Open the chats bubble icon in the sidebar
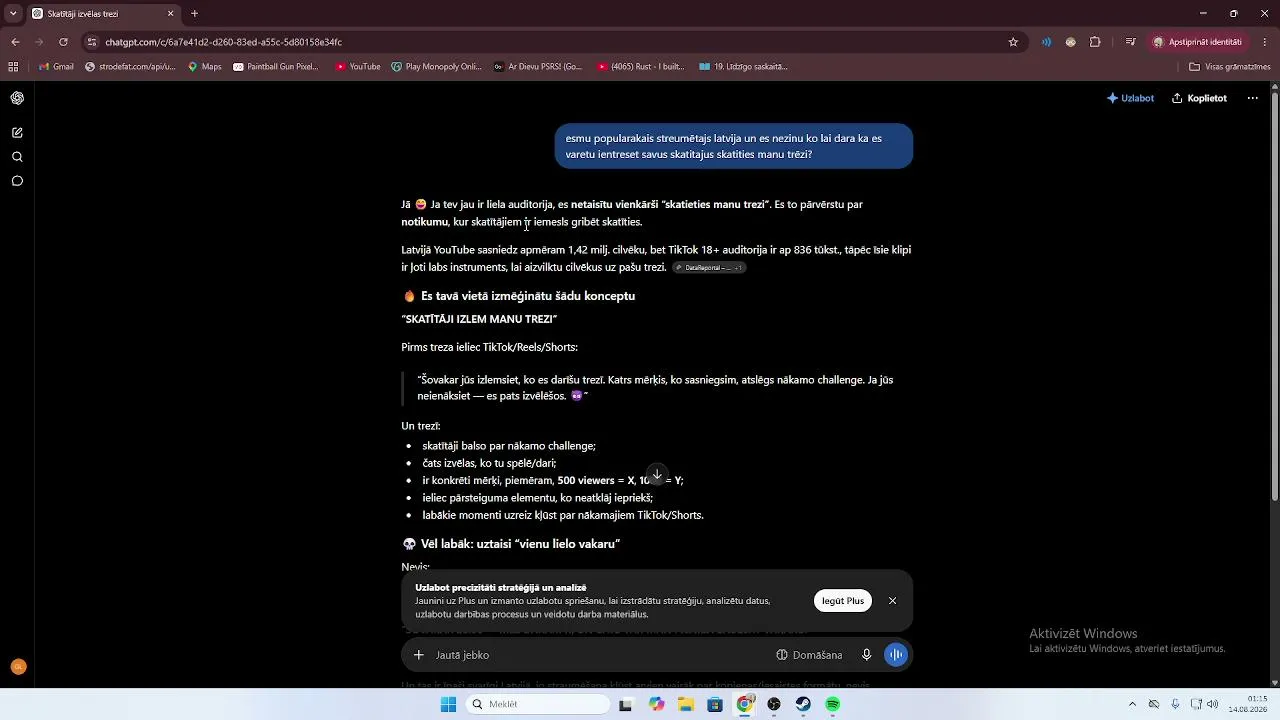The width and height of the screenshot is (1280, 720). [17, 181]
